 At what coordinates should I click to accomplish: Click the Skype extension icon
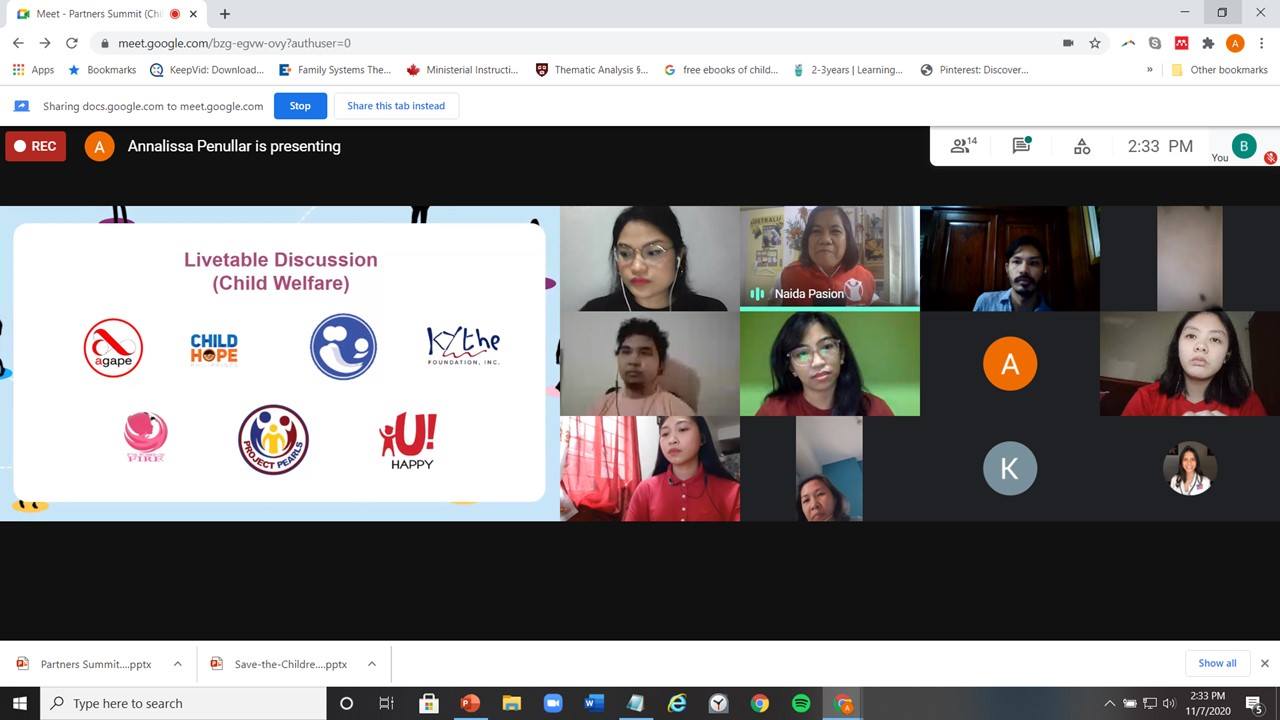(1155, 43)
